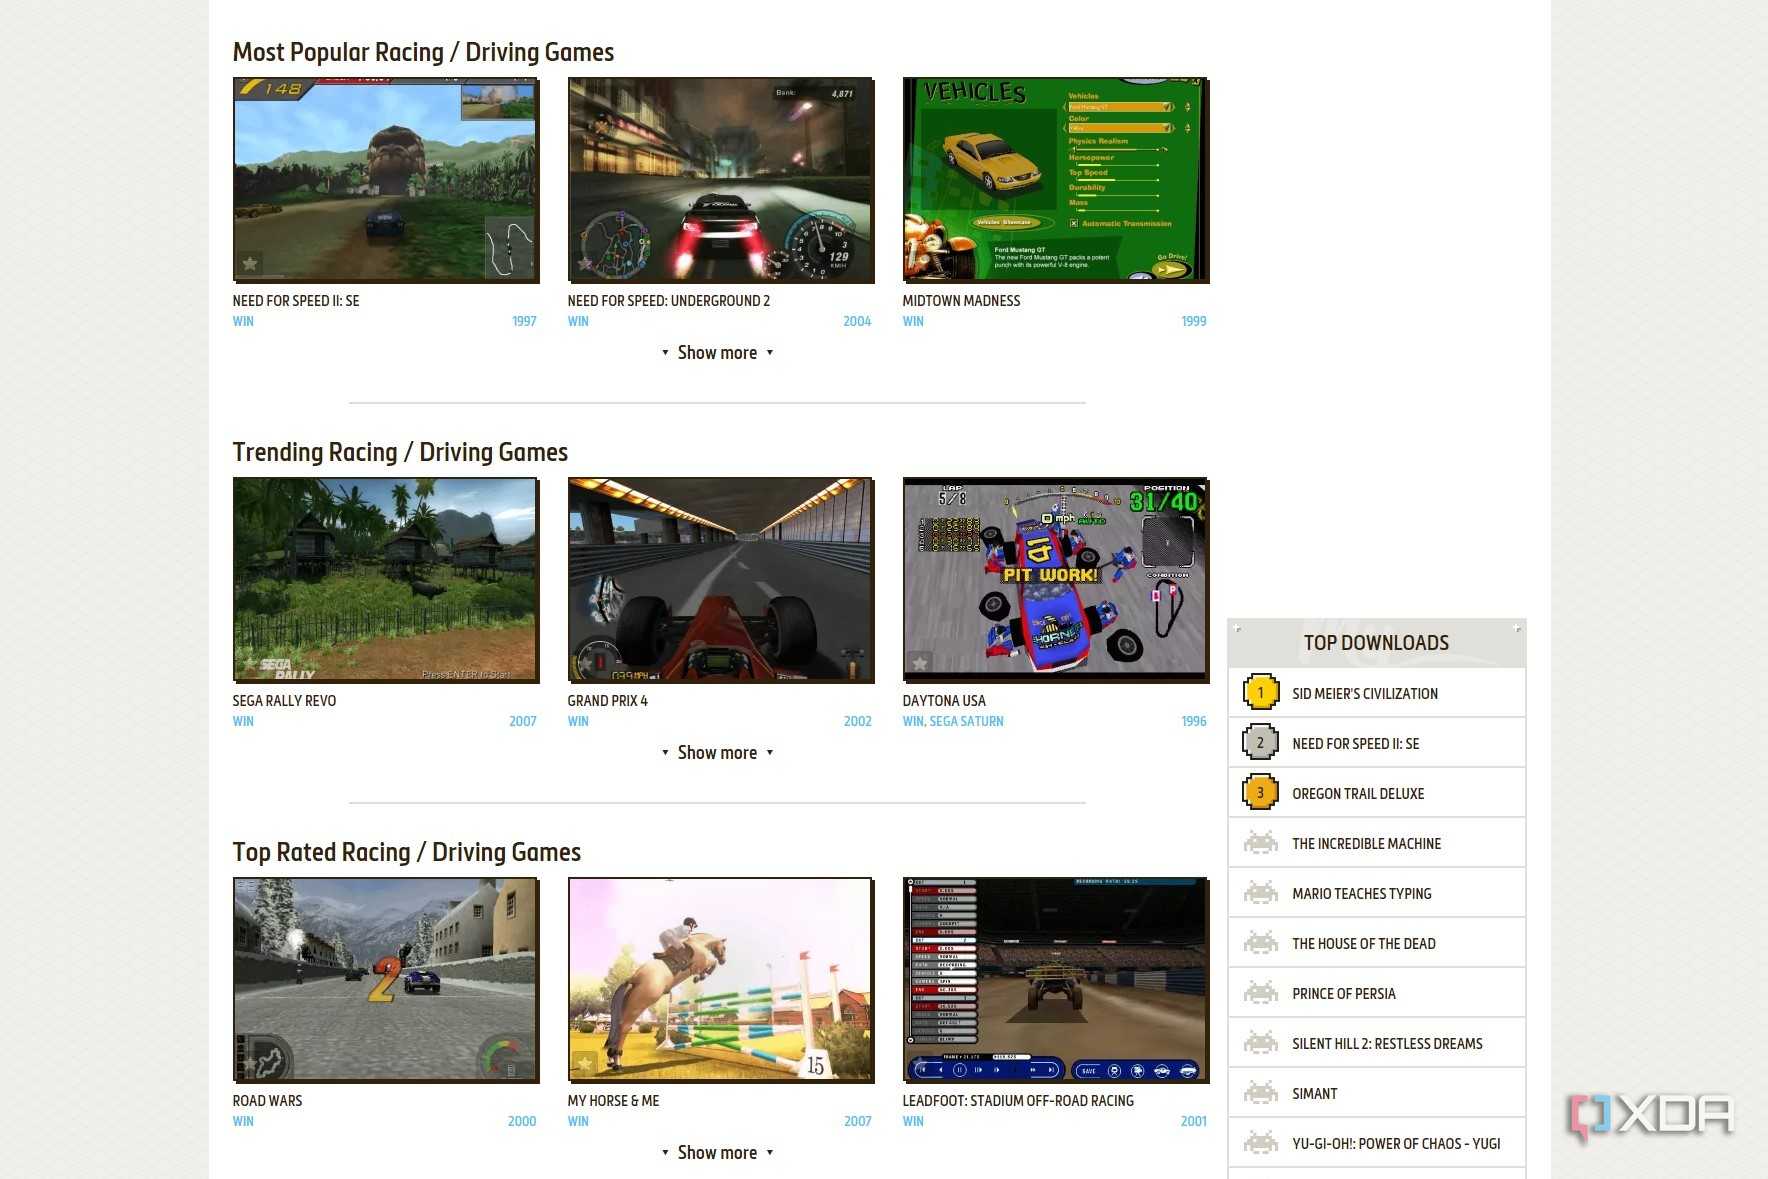Click invader icon beside Prince of Persia
Viewport: 1768px width, 1179px height.
pos(1260,993)
